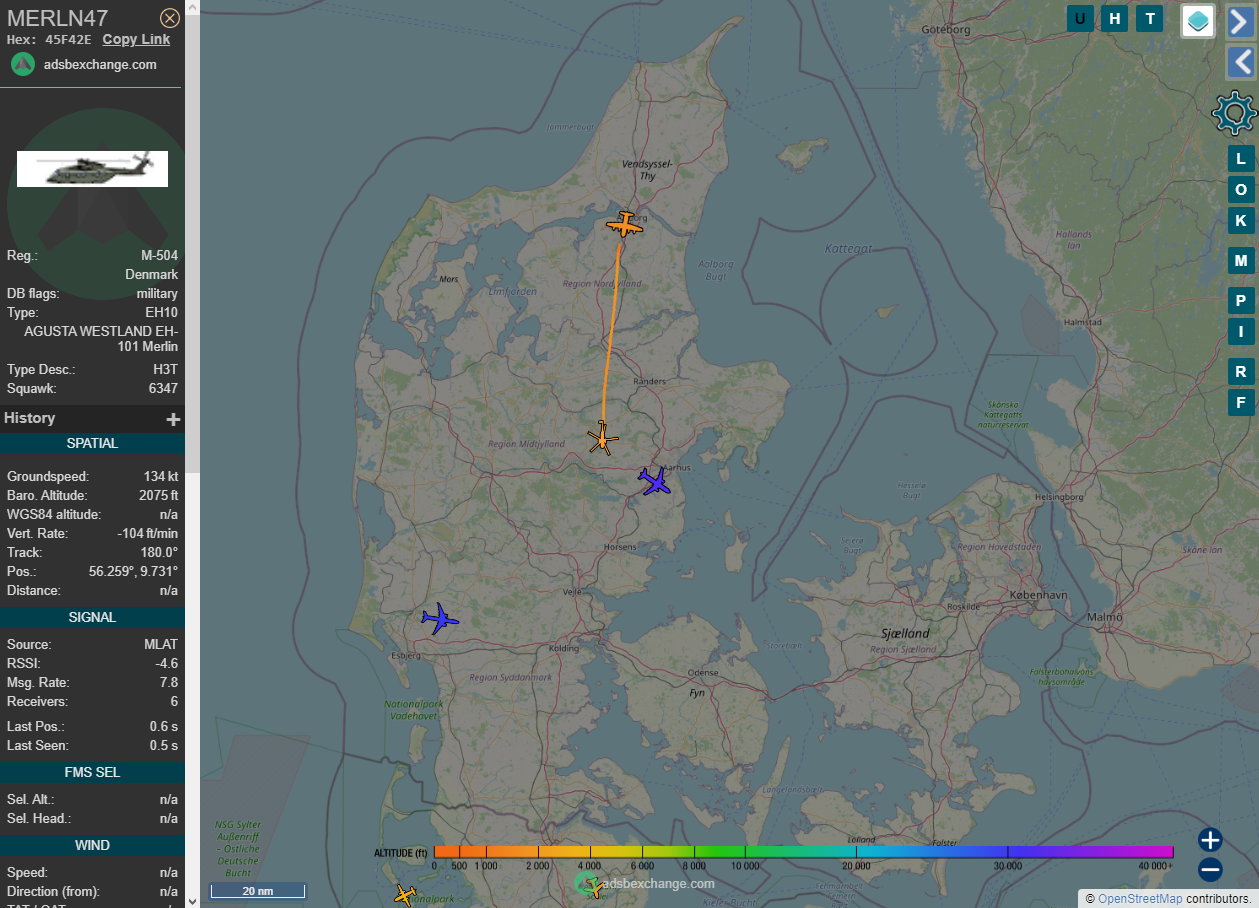The width and height of the screenshot is (1259, 908).
Task: Open the map layers selector
Action: point(1198,20)
